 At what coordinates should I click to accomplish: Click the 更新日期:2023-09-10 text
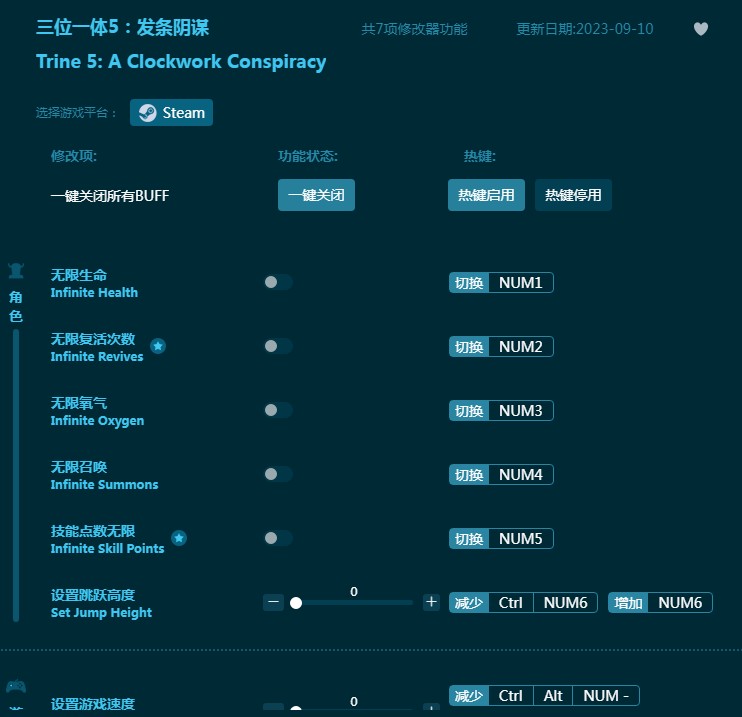pyautogui.click(x=584, y=29)
